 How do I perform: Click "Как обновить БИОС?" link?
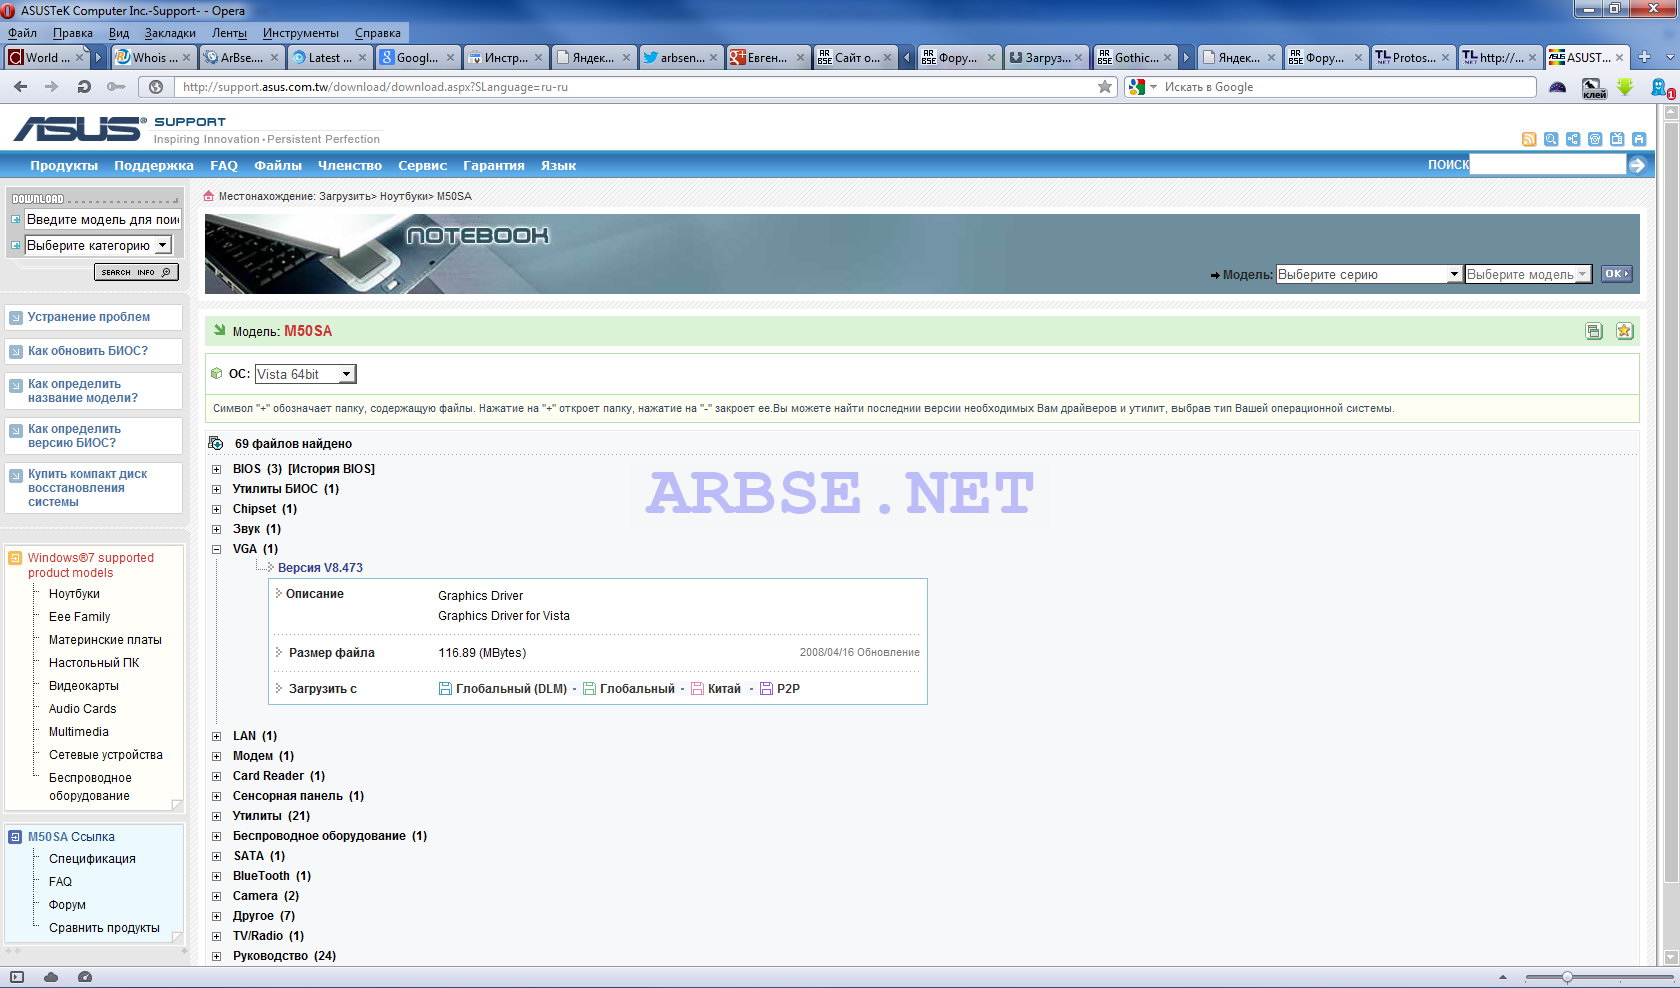(88, 351)
